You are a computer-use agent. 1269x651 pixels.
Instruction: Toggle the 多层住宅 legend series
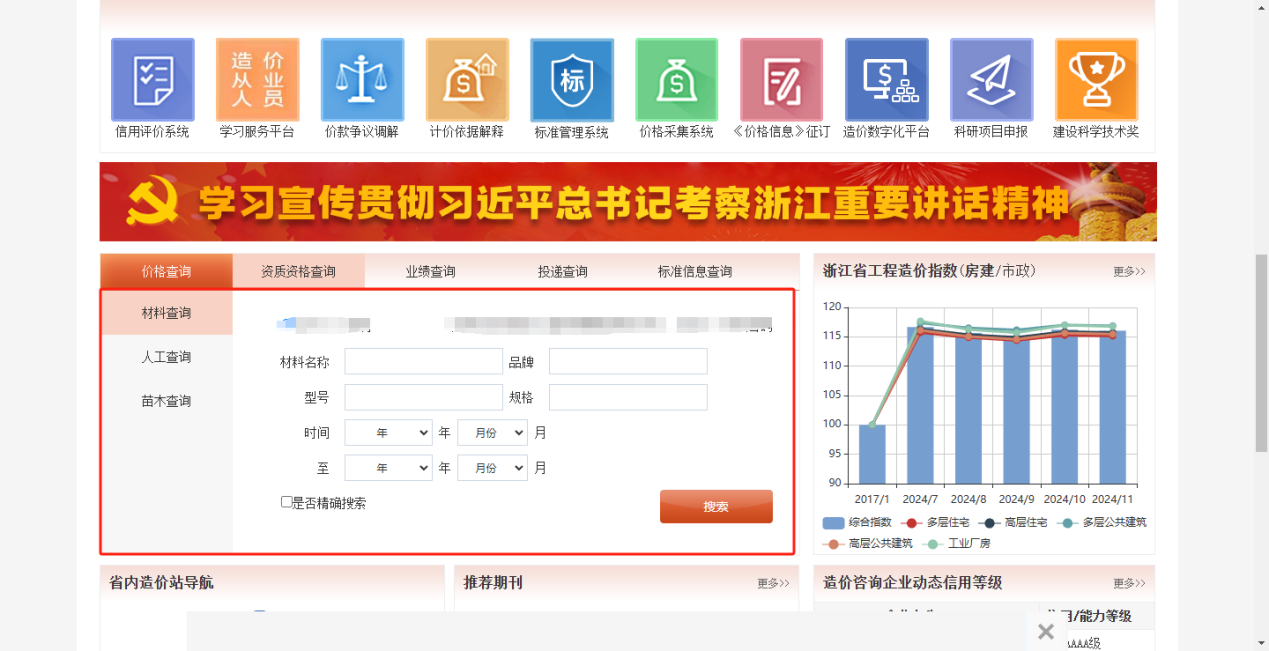tap(935, 522)
